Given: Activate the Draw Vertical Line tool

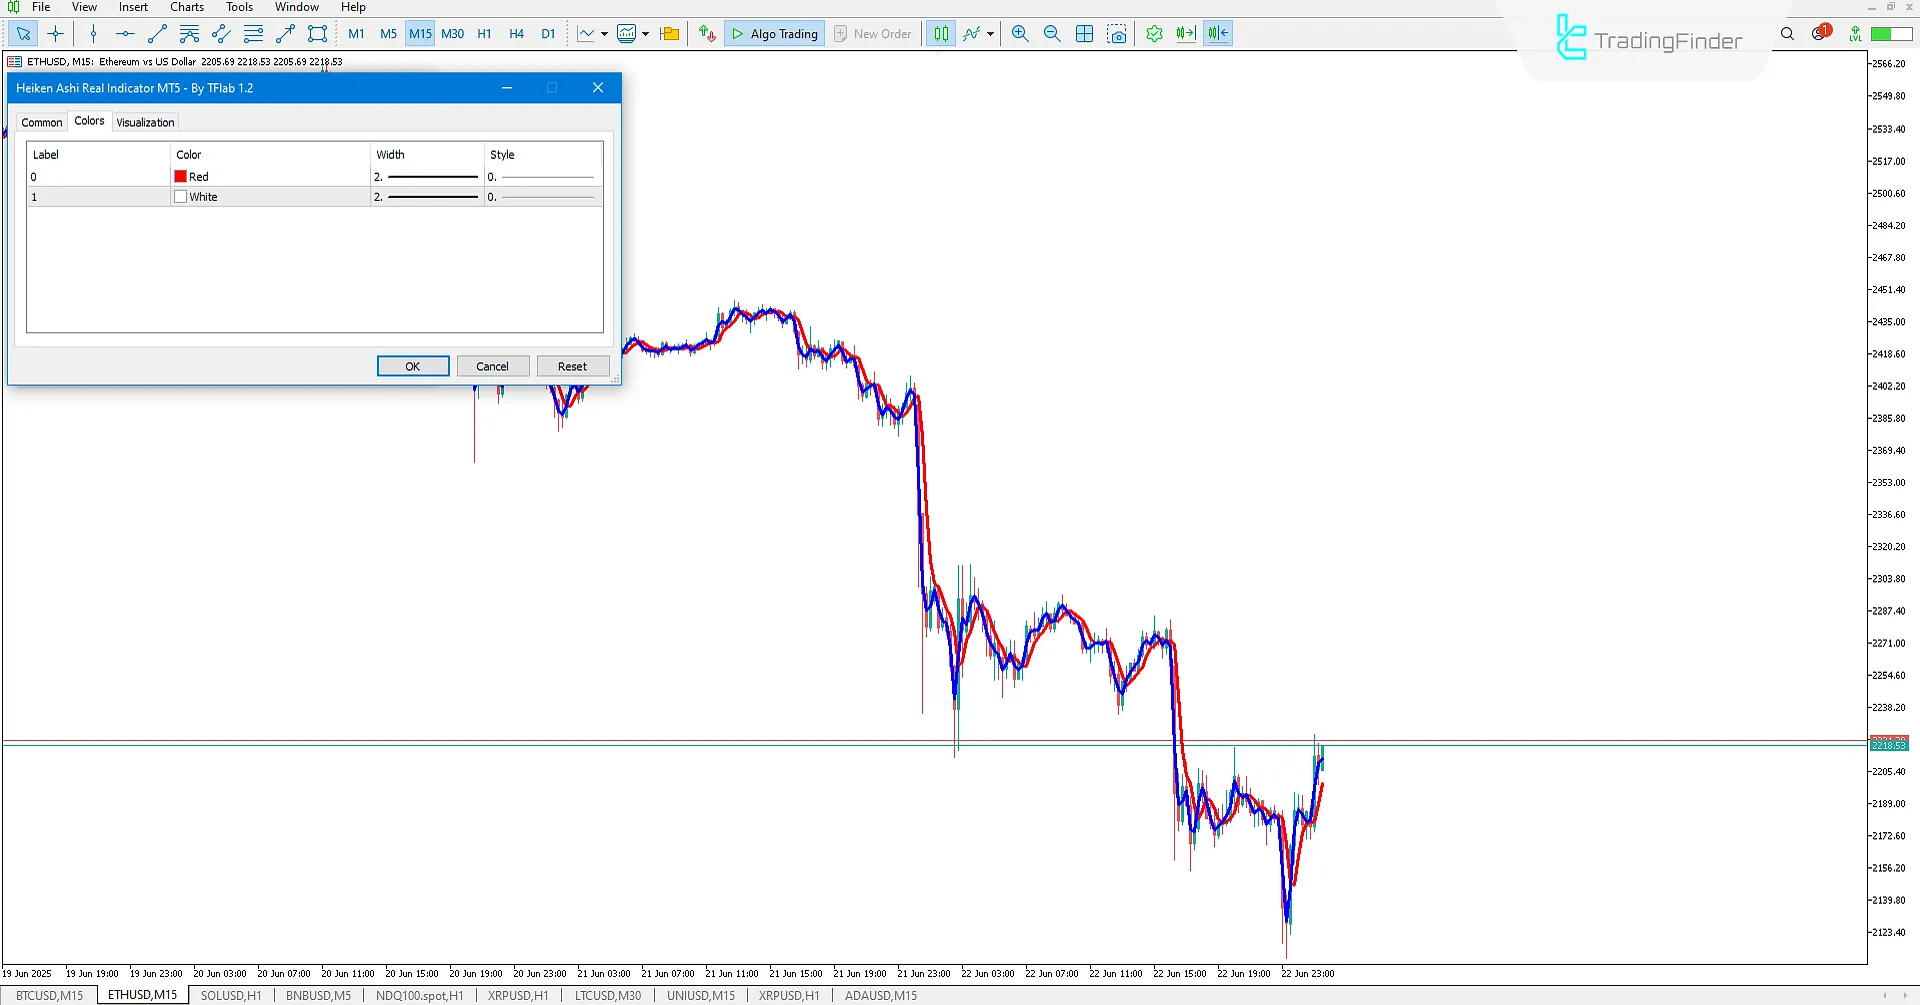Looking at the screenshot, I should pos(93,33).
